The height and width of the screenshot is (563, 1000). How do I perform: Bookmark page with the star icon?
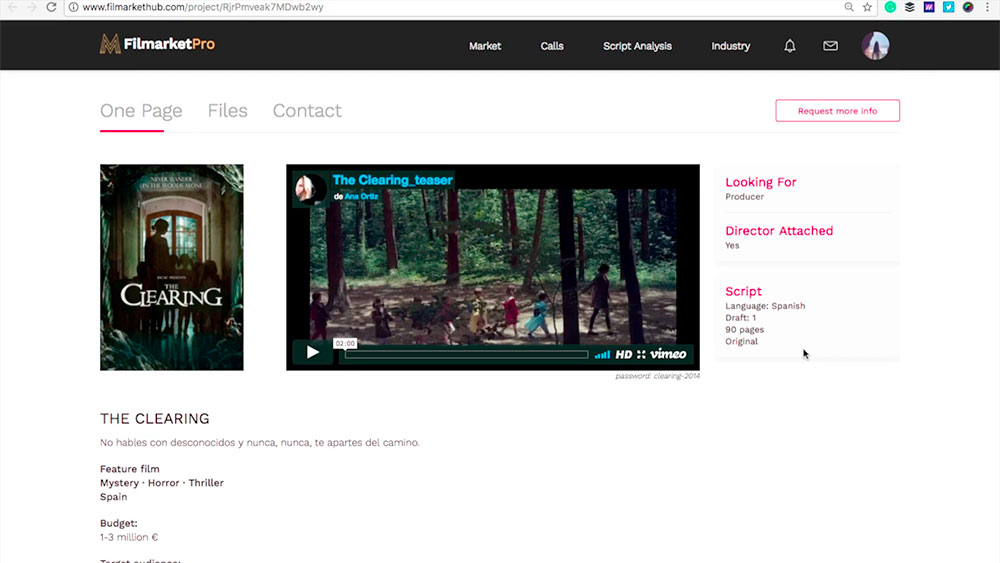coord(867,7)
